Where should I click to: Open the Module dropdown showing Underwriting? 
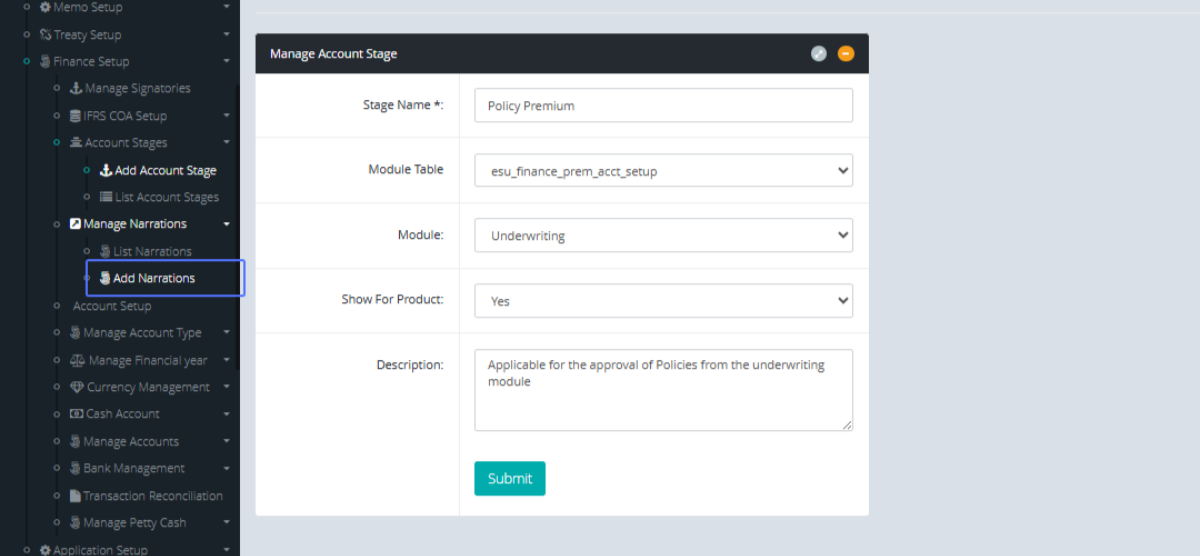click(663, 236)
